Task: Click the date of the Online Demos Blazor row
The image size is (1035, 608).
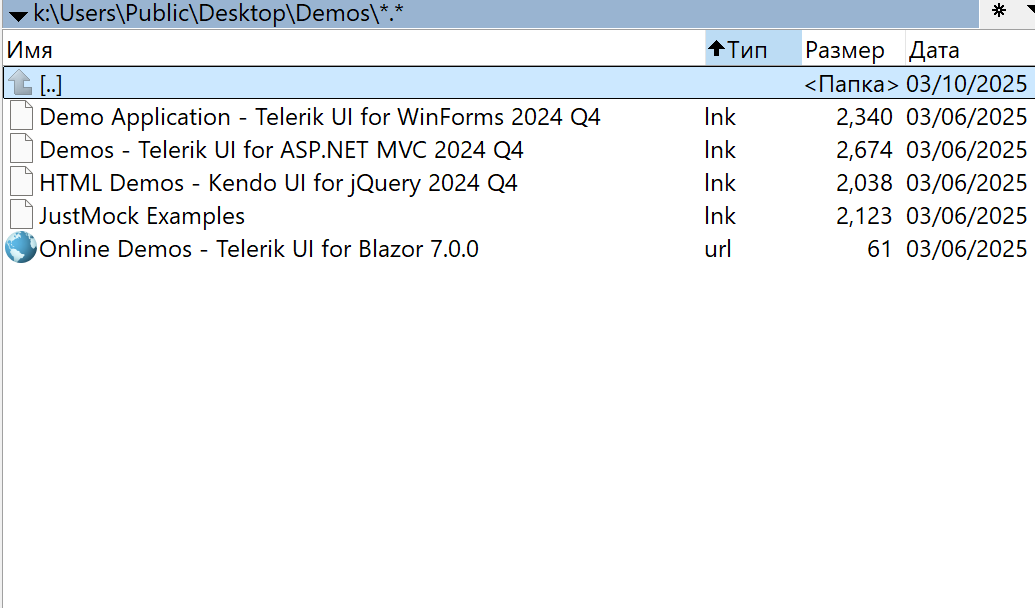Action: (966, 249)
